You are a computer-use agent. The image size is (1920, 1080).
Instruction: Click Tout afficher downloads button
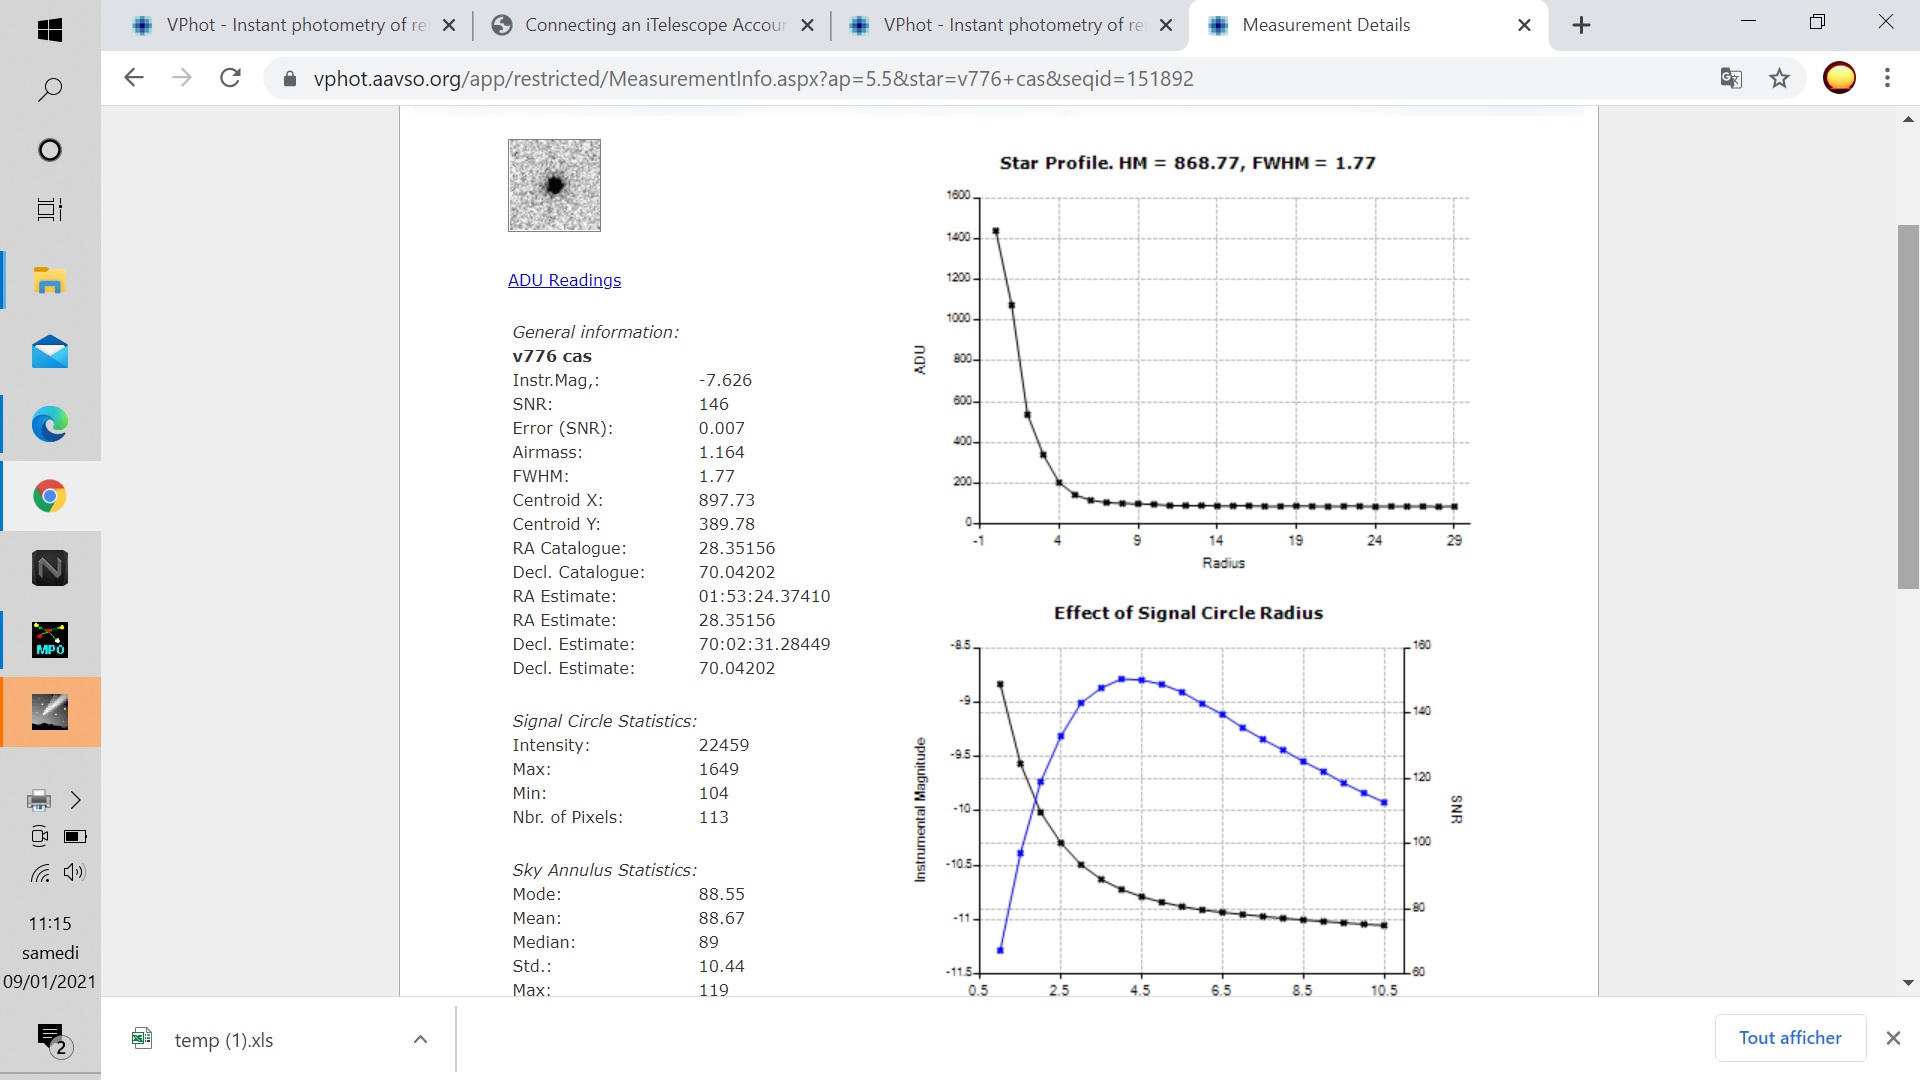pyautogui.click(x=1789, y=1038)
